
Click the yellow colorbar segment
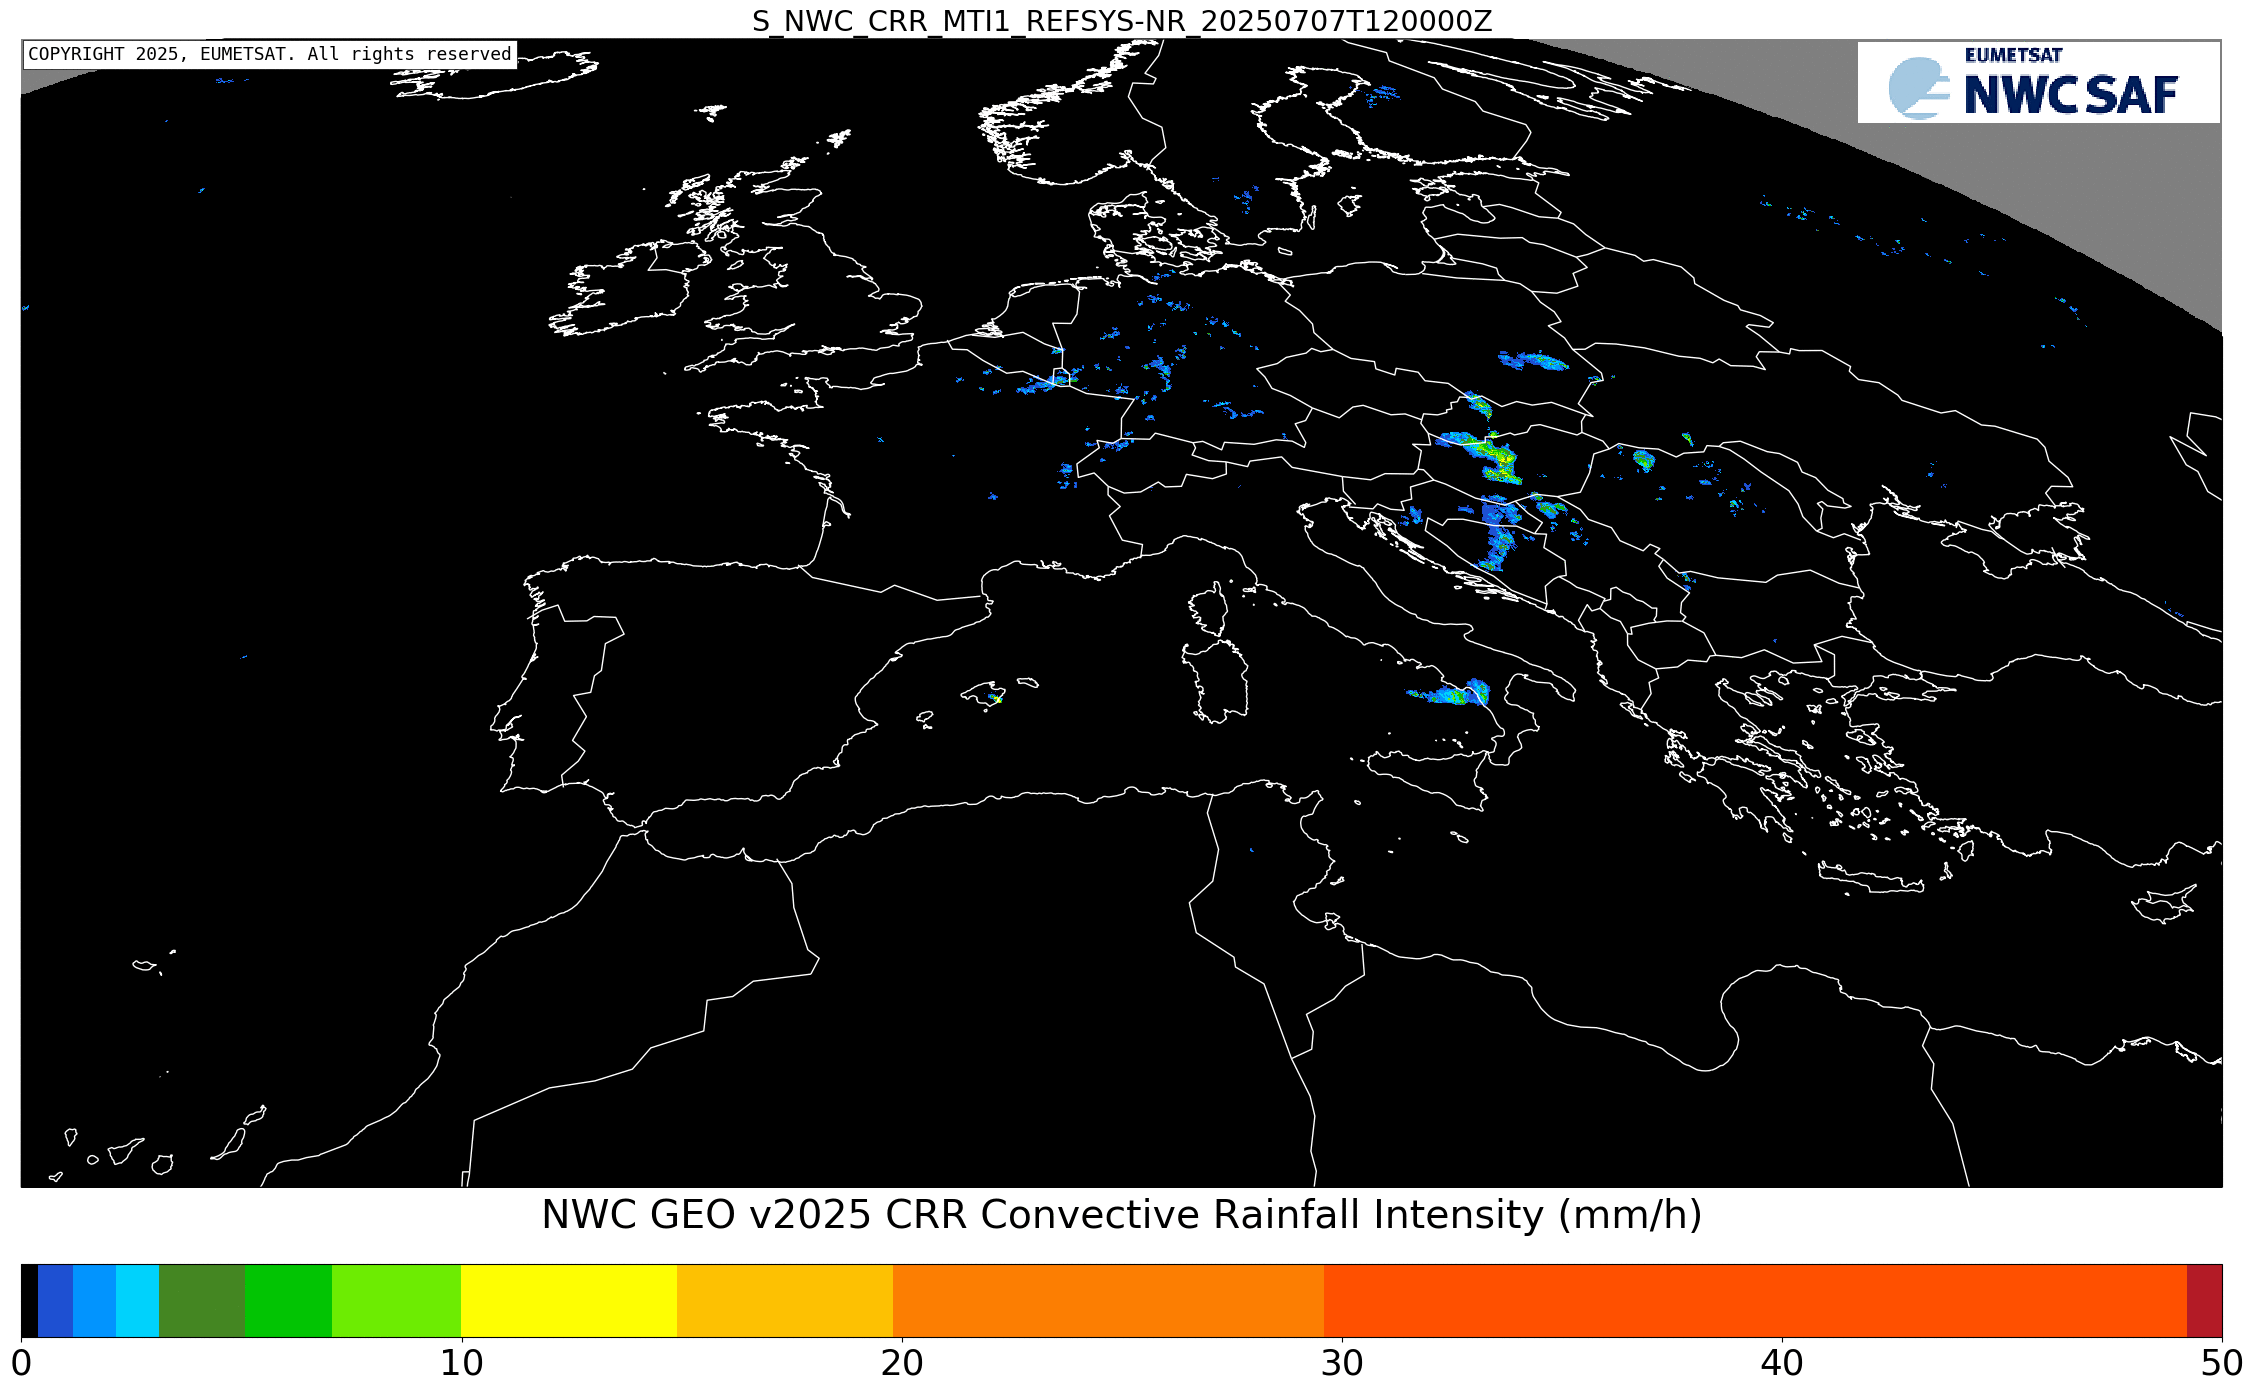(x=569, y=1301)
